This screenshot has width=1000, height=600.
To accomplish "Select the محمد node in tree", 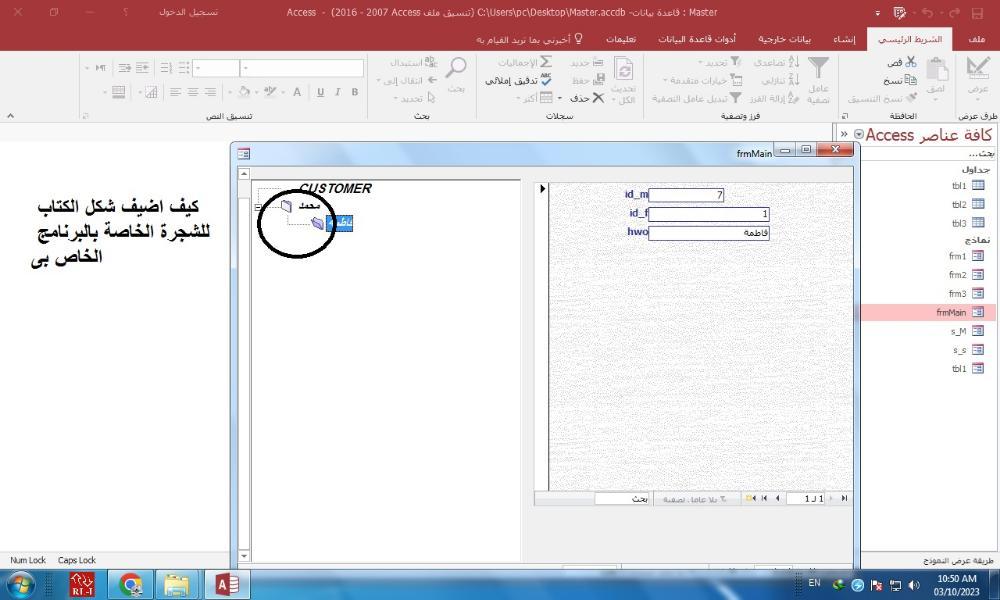I will [309, 206].
